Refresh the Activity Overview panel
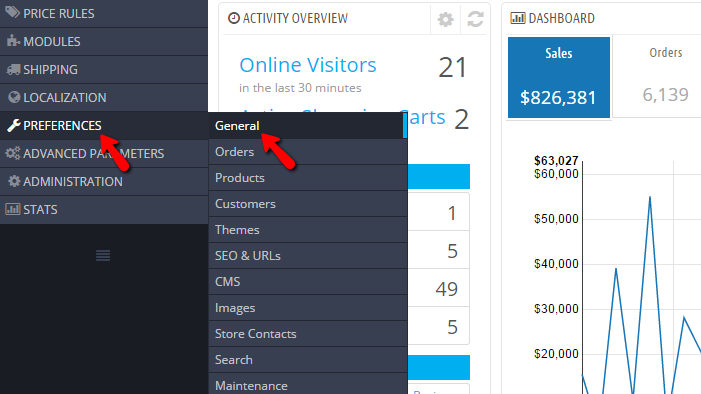 (475, 19)
